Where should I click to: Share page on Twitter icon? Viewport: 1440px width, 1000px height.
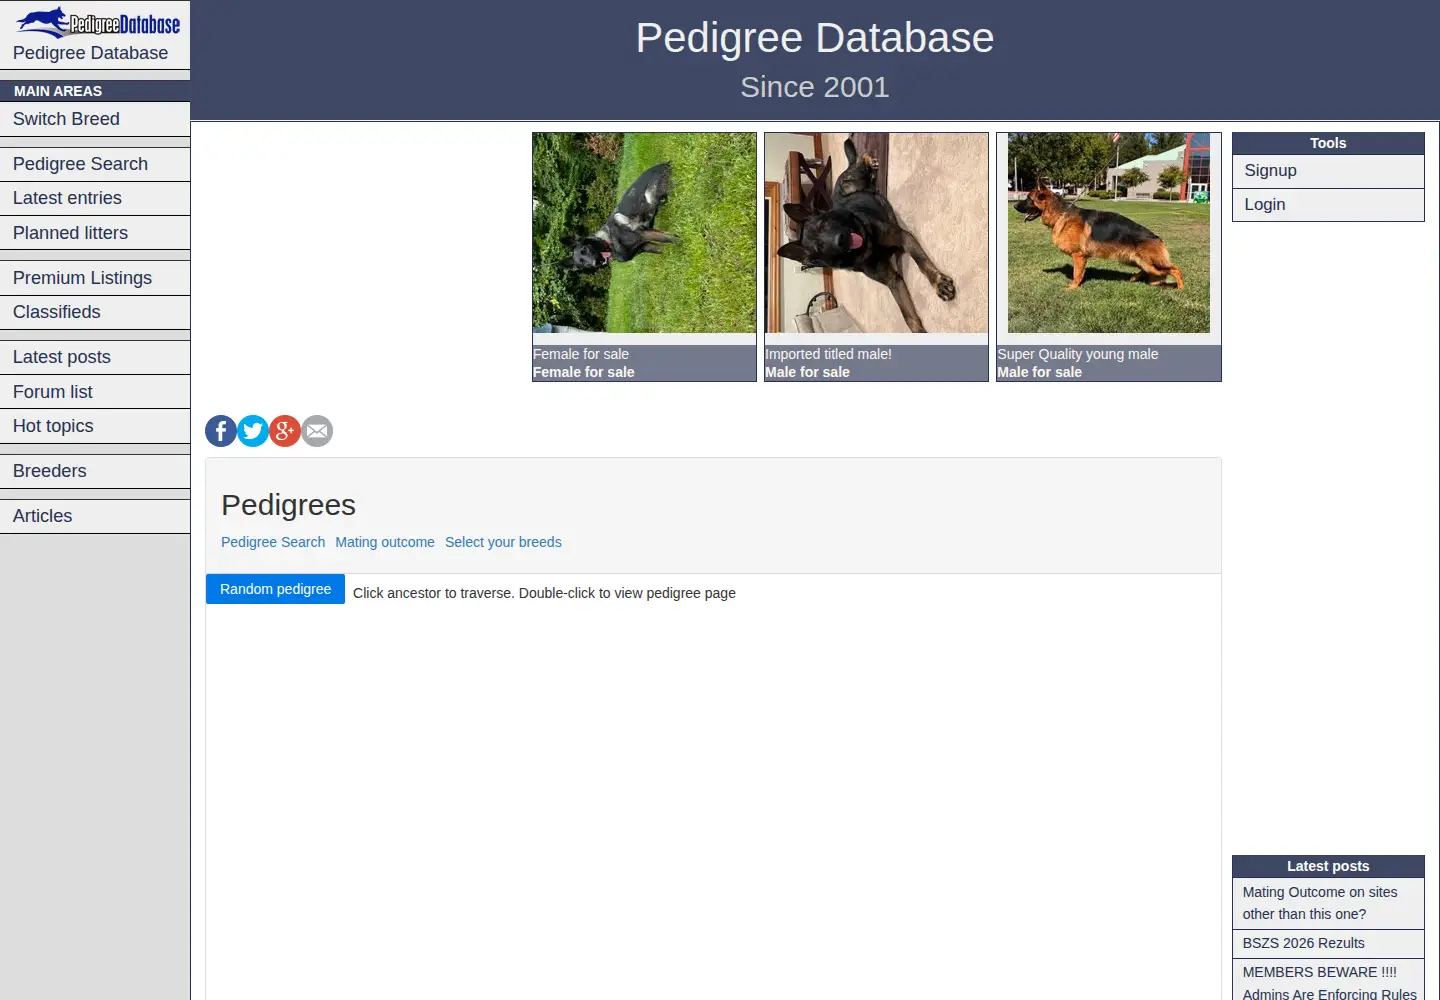coord(253,431)
